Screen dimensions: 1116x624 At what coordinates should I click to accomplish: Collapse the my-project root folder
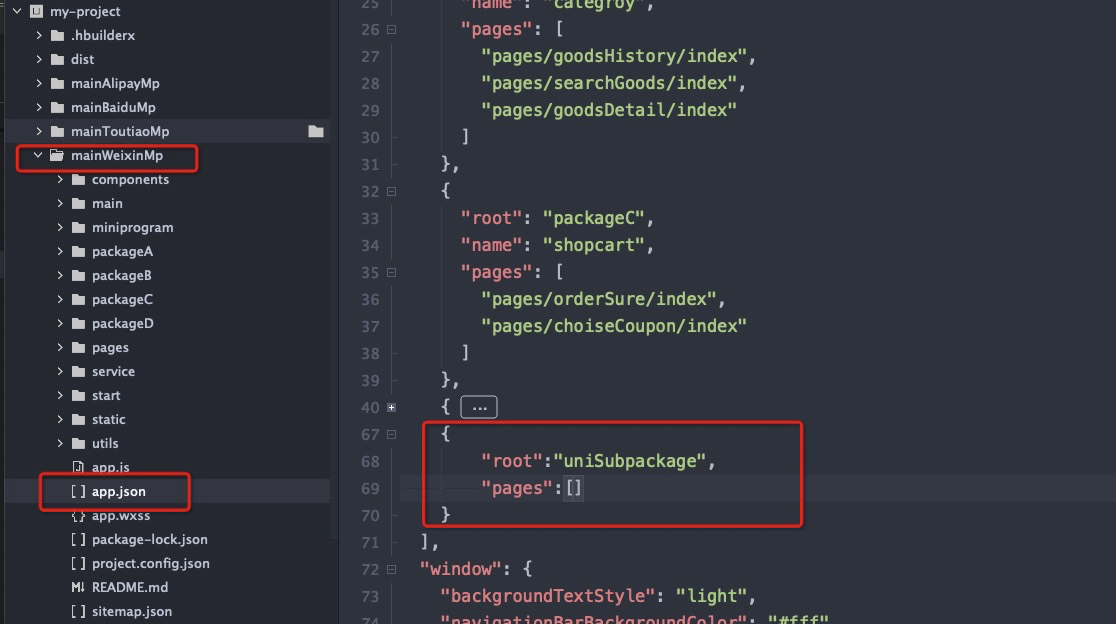pyautogui.click(x=17, y=11)
